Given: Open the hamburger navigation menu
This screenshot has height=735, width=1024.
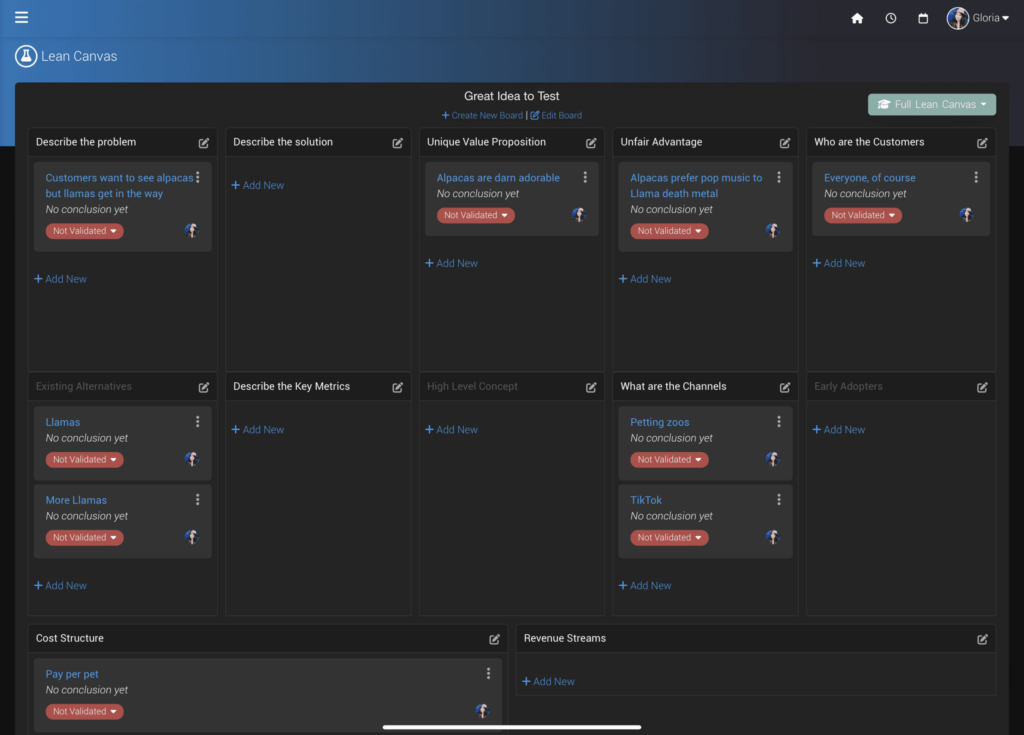Looking at the screenshot, I should point(22,17).
